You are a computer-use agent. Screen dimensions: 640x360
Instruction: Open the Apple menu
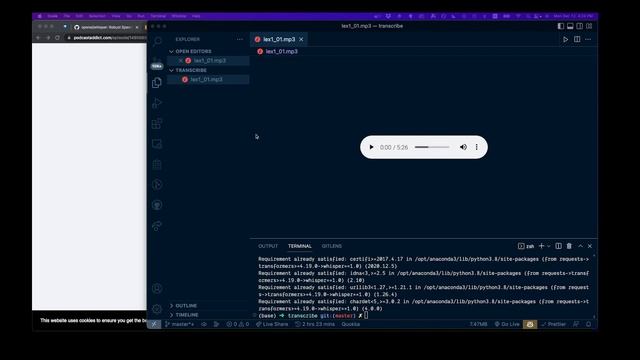[40, 16]
